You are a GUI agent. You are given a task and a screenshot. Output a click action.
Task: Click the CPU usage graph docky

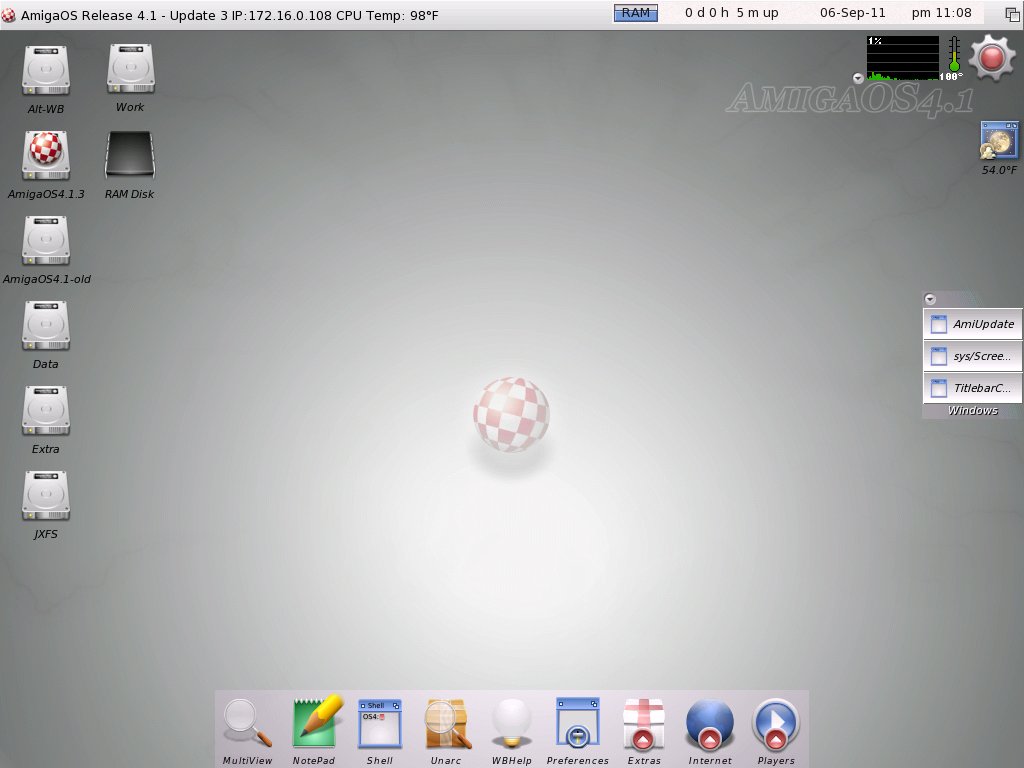pyautogui.click(x=902, y=58)
